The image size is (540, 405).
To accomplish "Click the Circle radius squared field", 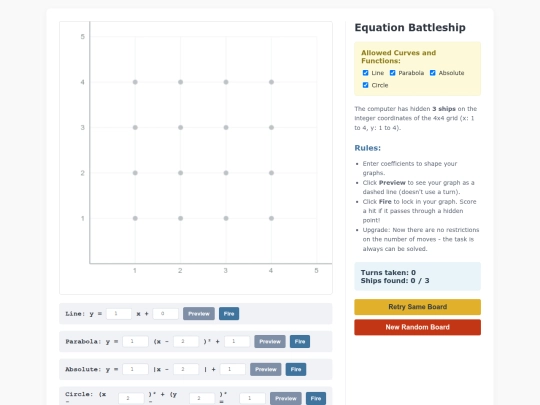I will [x=252, y=398].
